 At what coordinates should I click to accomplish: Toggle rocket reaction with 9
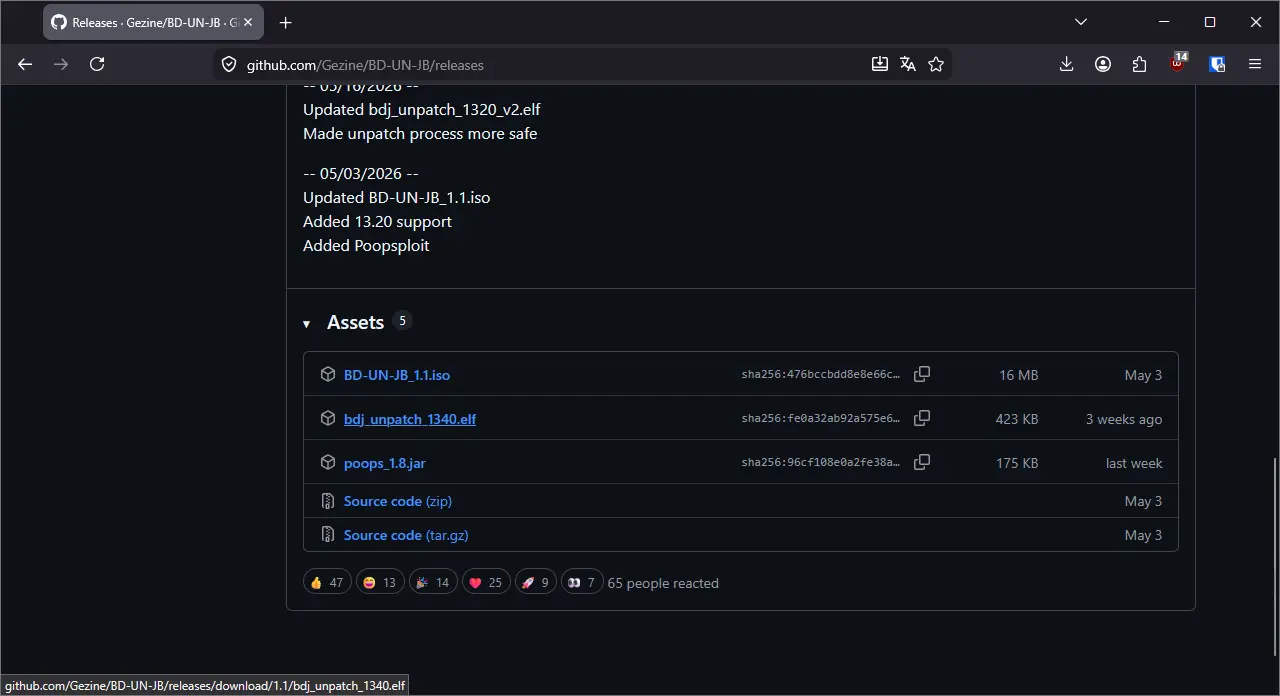(x=536, y=582)
